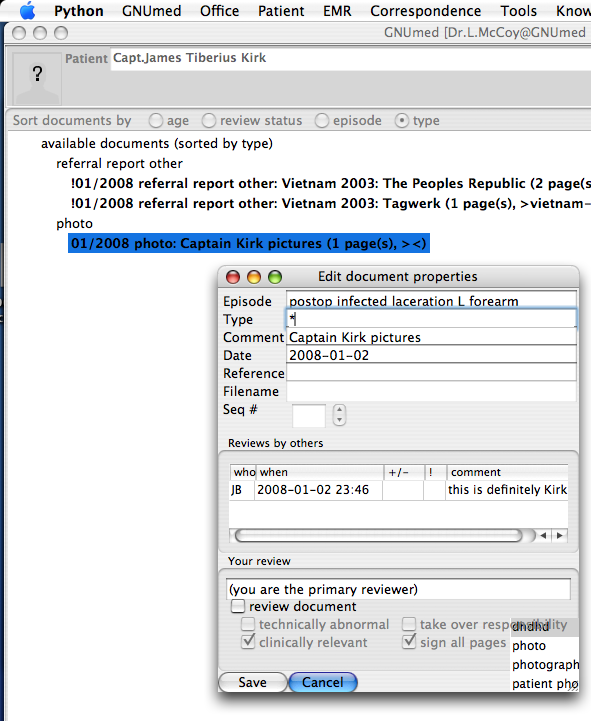This screenshot has height=721, width=591.
Task: Open the Tools menu
Action: coord(518,11)
